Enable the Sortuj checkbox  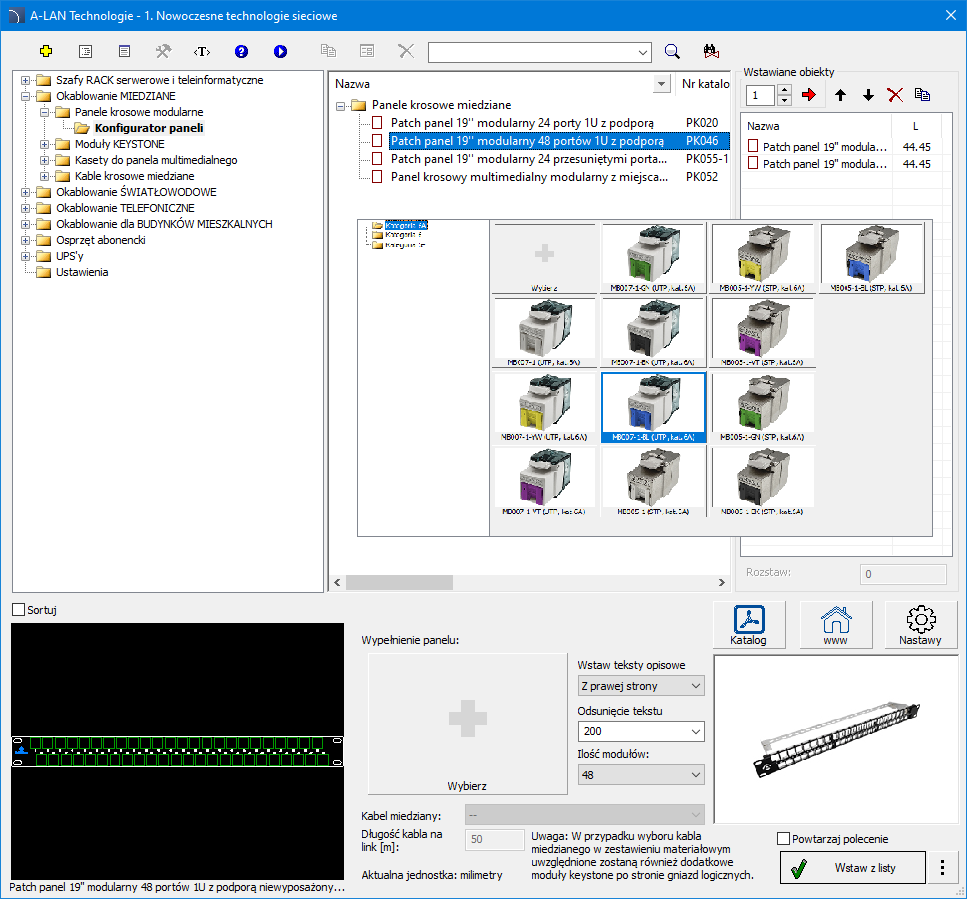(x=19, y=609)
